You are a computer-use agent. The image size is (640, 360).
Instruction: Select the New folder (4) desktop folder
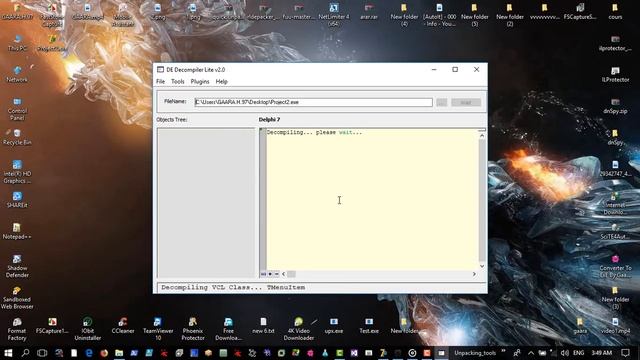click(x=404, y=15)
